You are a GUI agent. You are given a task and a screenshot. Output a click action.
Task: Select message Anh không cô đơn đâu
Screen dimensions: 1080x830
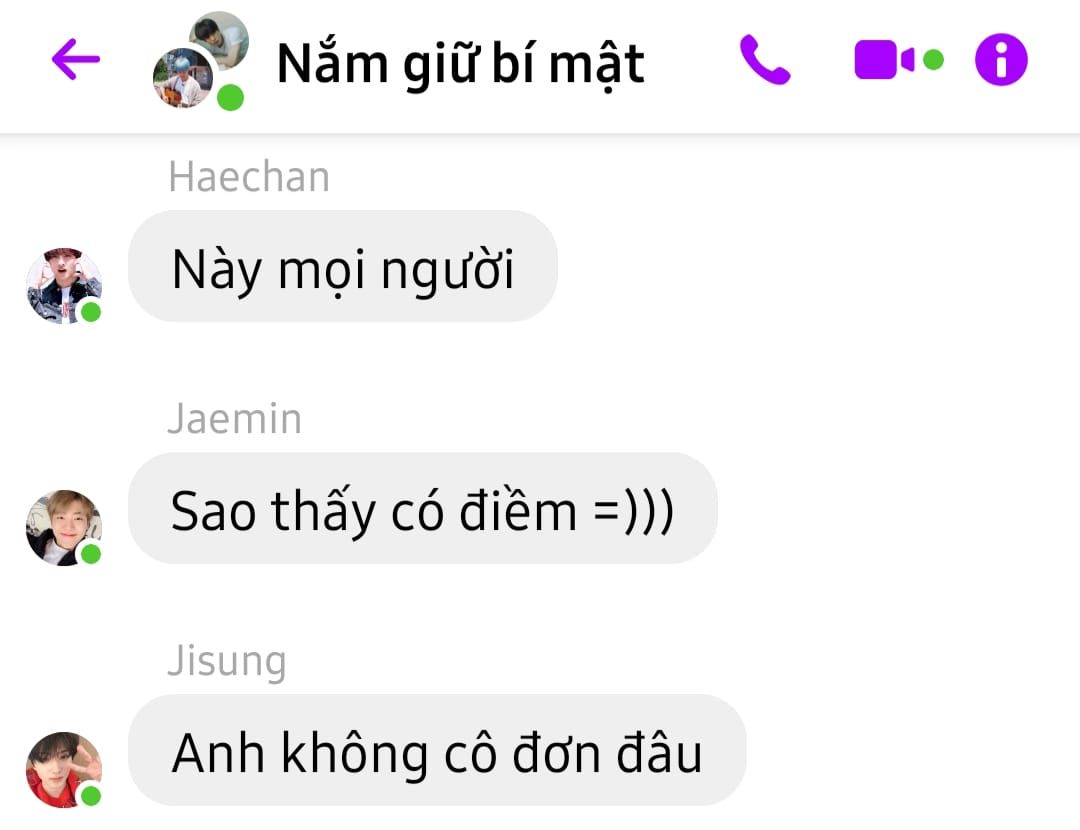(x=437, y=750)
